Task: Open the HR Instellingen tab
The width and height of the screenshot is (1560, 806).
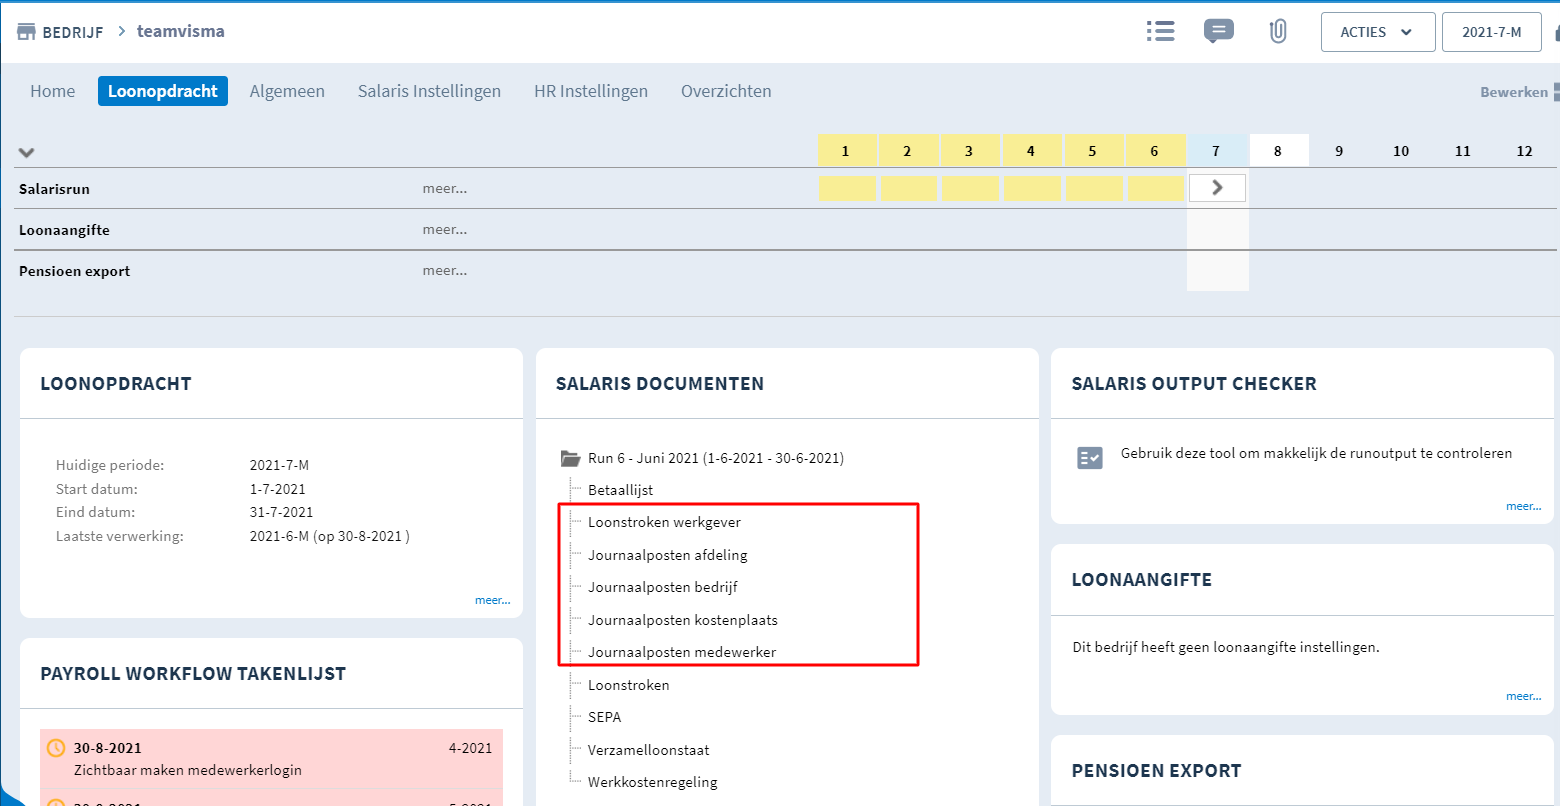Action: point(590,91)
